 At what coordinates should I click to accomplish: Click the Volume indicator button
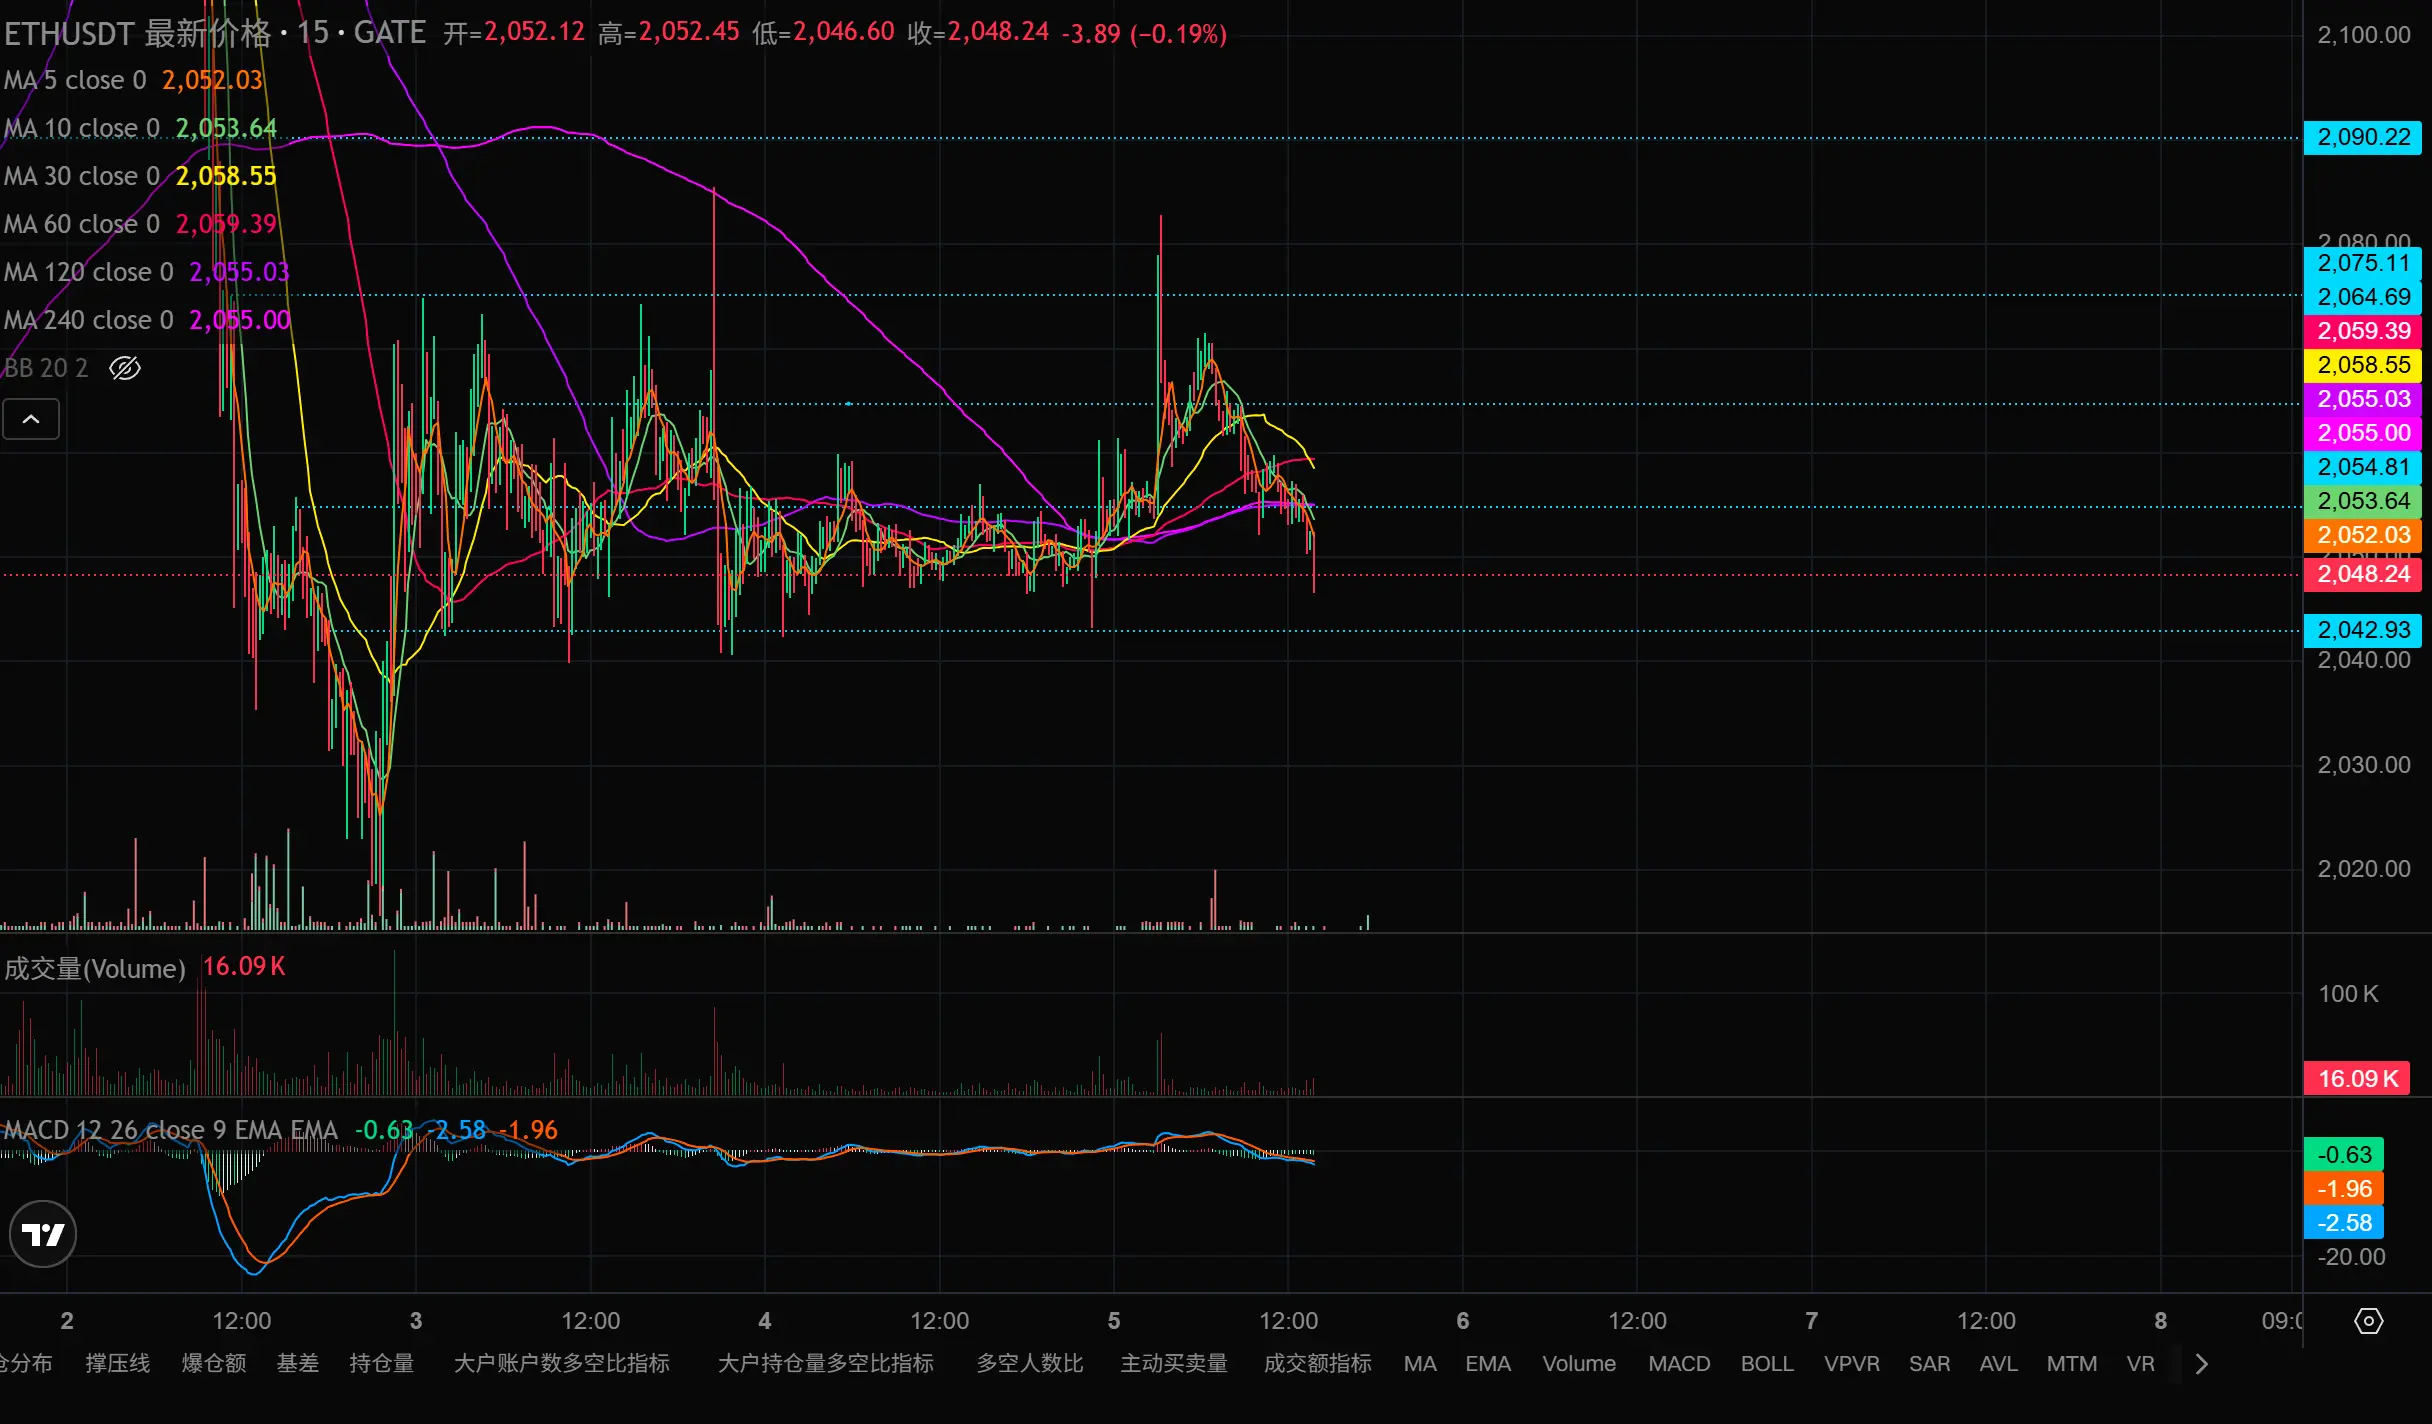coord(1578,1364)
